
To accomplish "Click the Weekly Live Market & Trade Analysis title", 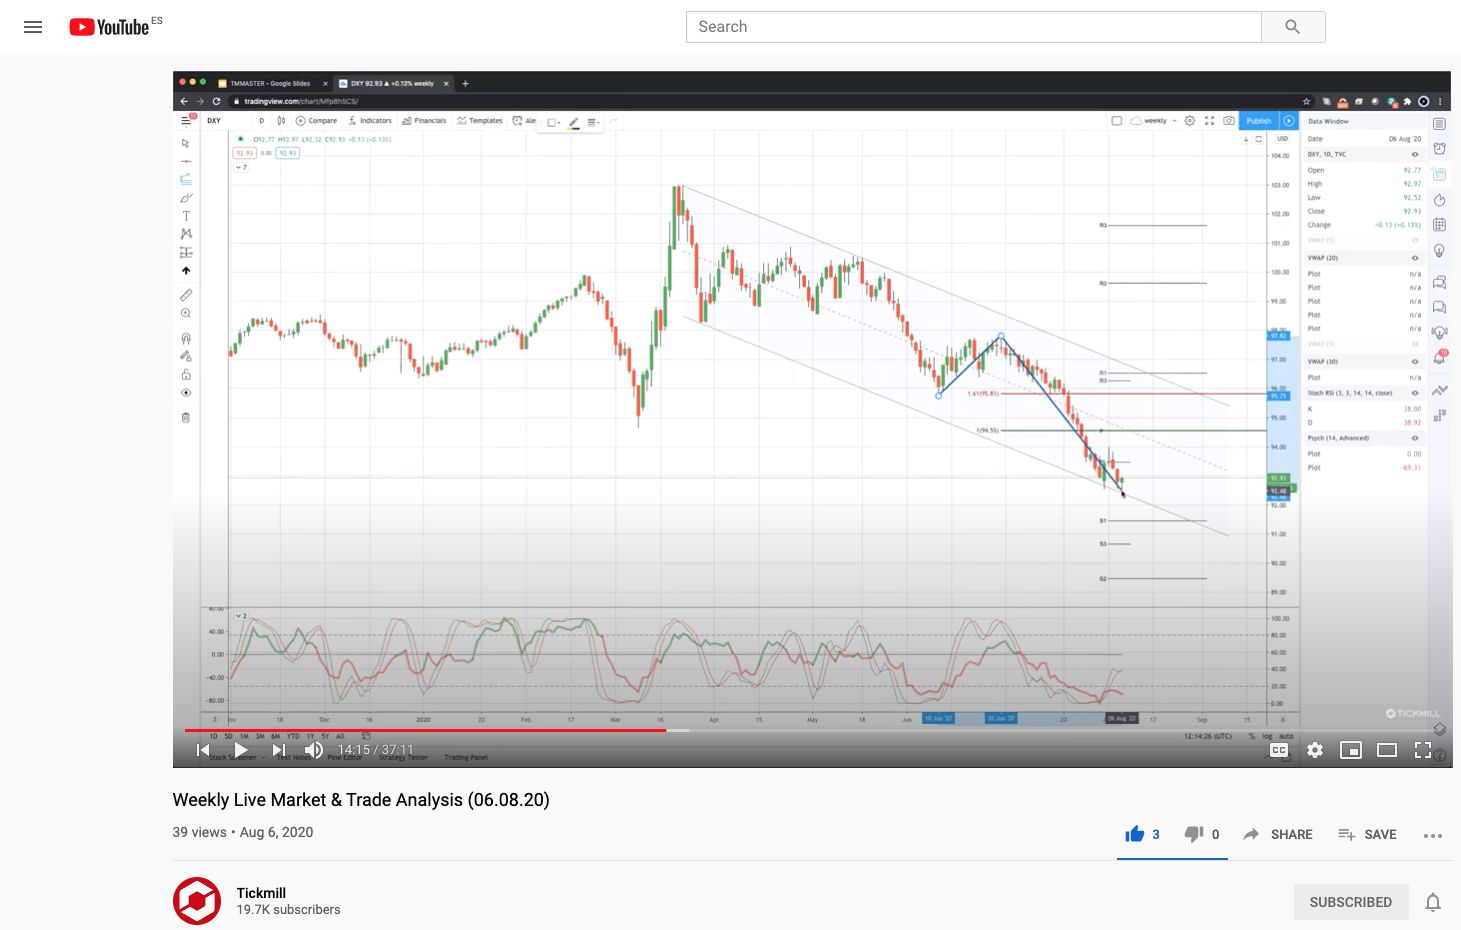I will (x=361, y=800).
